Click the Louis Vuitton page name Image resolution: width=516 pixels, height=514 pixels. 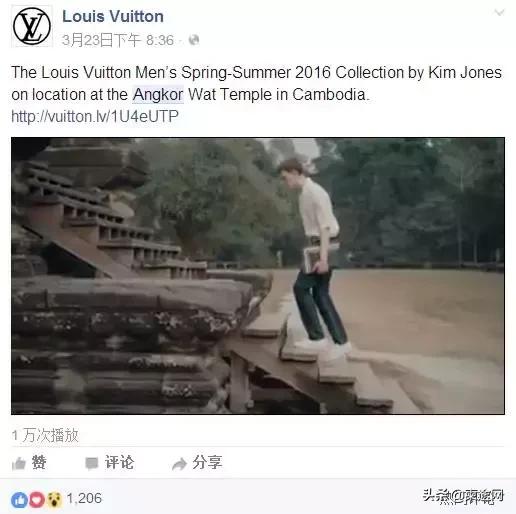click(113, 16)
